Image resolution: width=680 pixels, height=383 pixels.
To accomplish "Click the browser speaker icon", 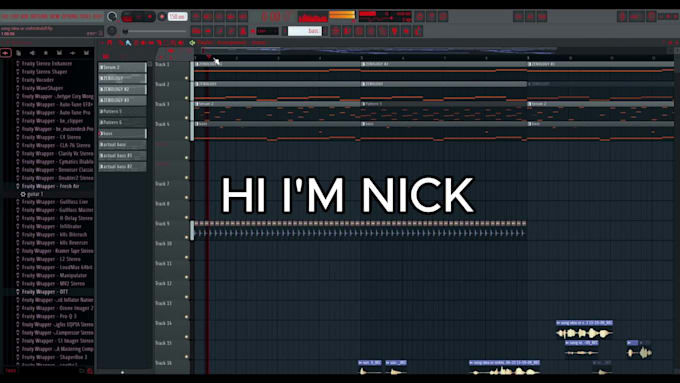I will tap(32, 53).
